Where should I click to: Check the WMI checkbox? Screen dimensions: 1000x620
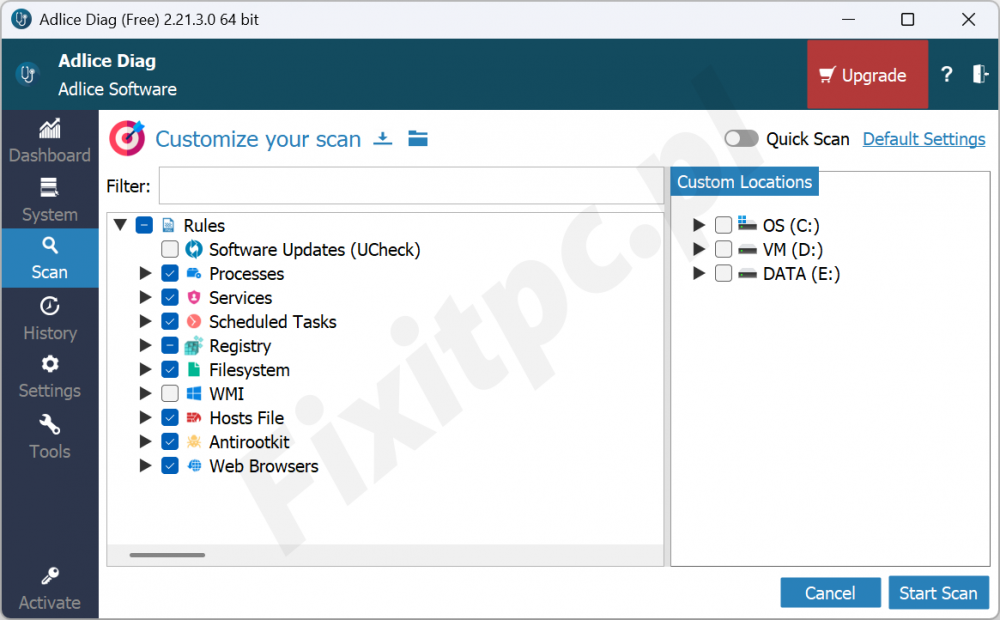pyautogui.click(x=170, y=394)
